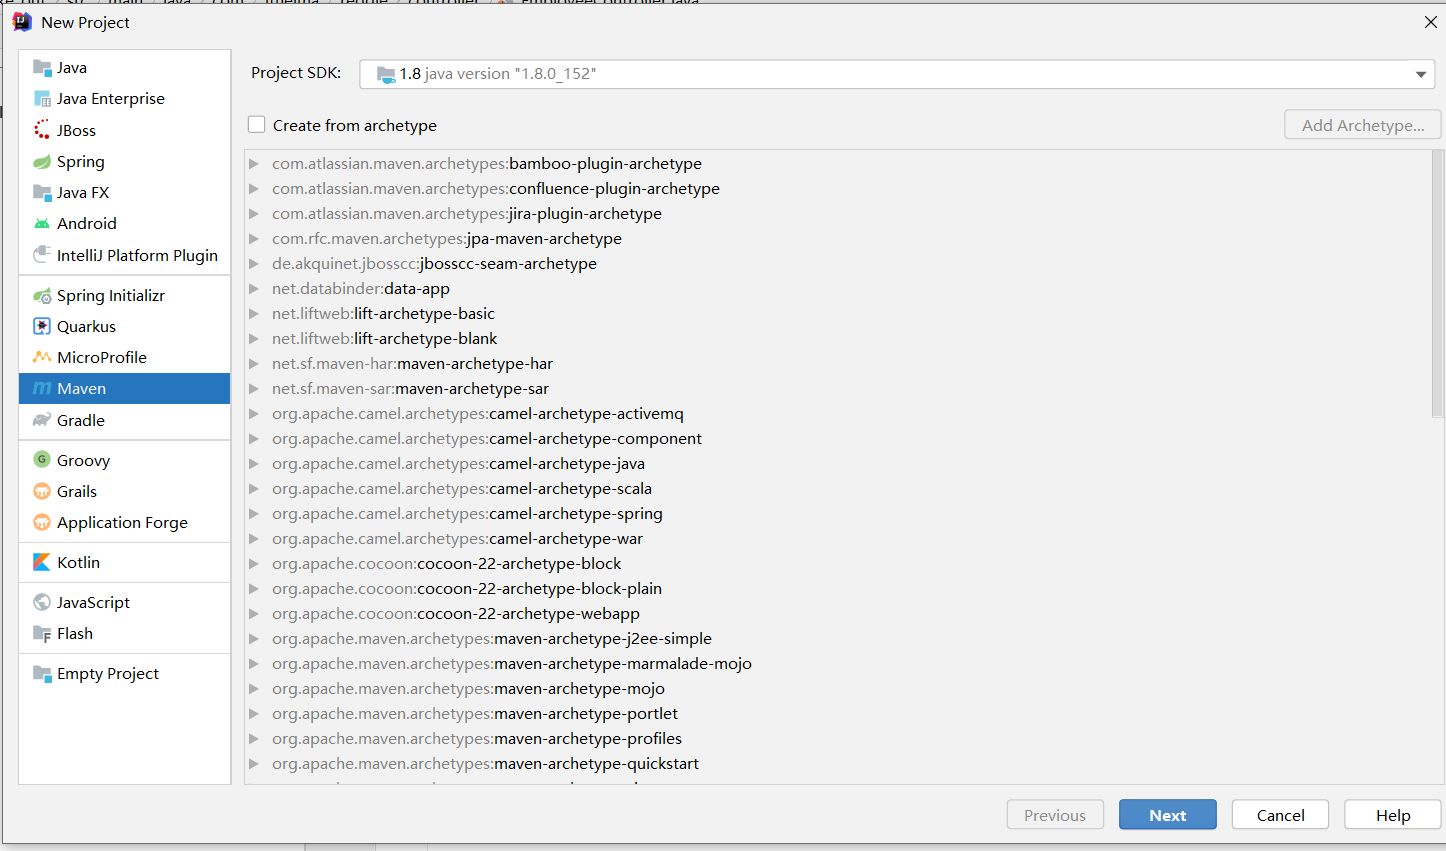The height and width of the screenshot is (851, 1446).
Task: Select the camel-archetype-war row
Action: coord(838,539)
